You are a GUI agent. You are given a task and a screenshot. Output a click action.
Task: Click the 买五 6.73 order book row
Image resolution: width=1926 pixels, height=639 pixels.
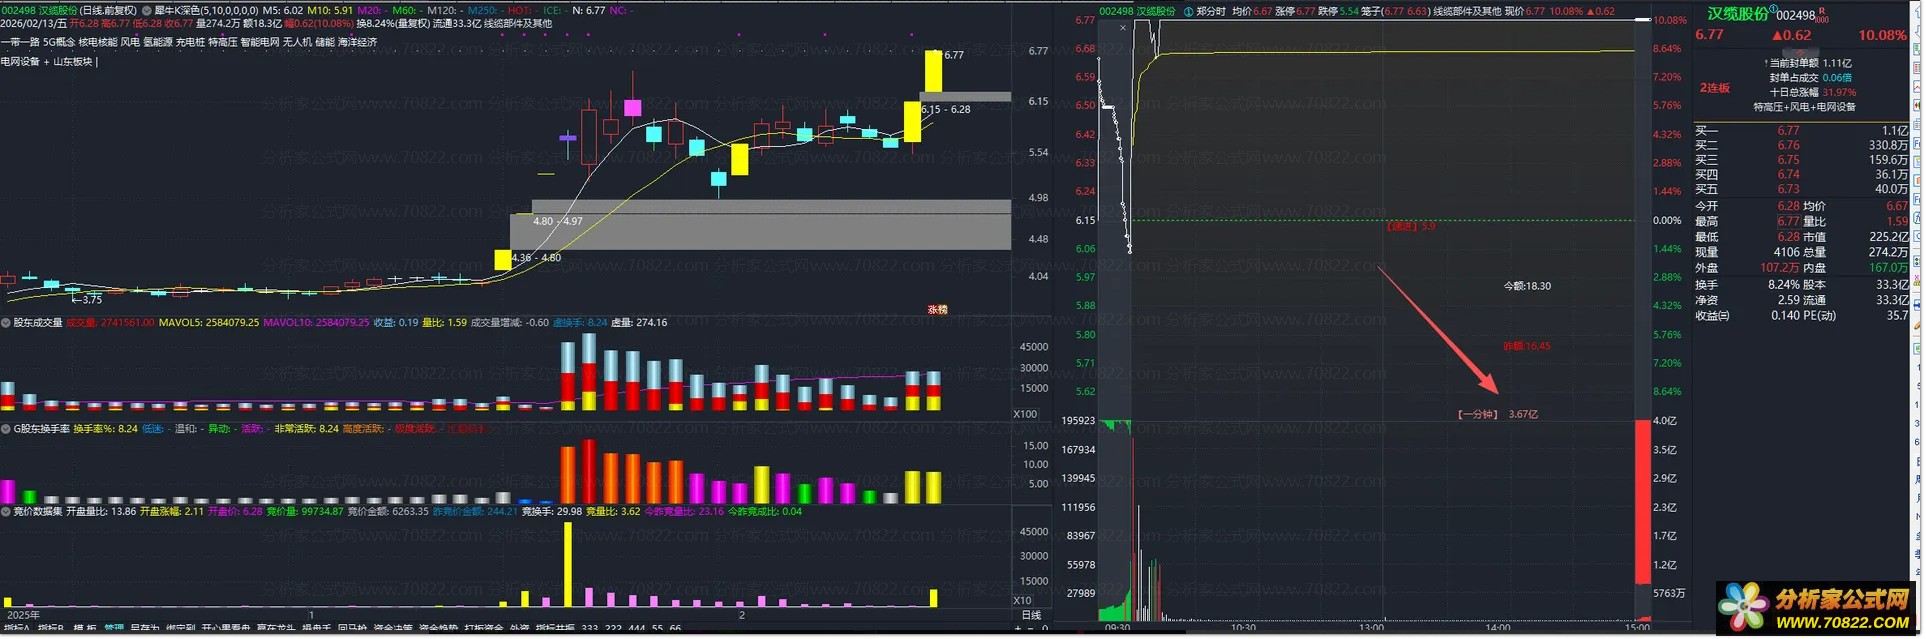pos(1801,189)
